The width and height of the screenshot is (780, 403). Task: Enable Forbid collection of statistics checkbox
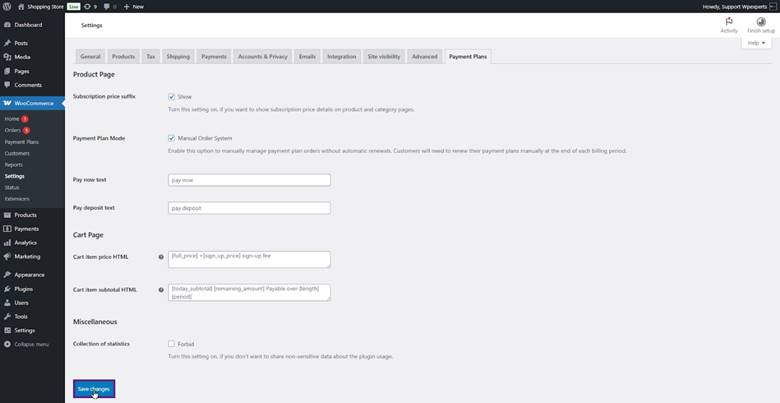tap(171, 344)
